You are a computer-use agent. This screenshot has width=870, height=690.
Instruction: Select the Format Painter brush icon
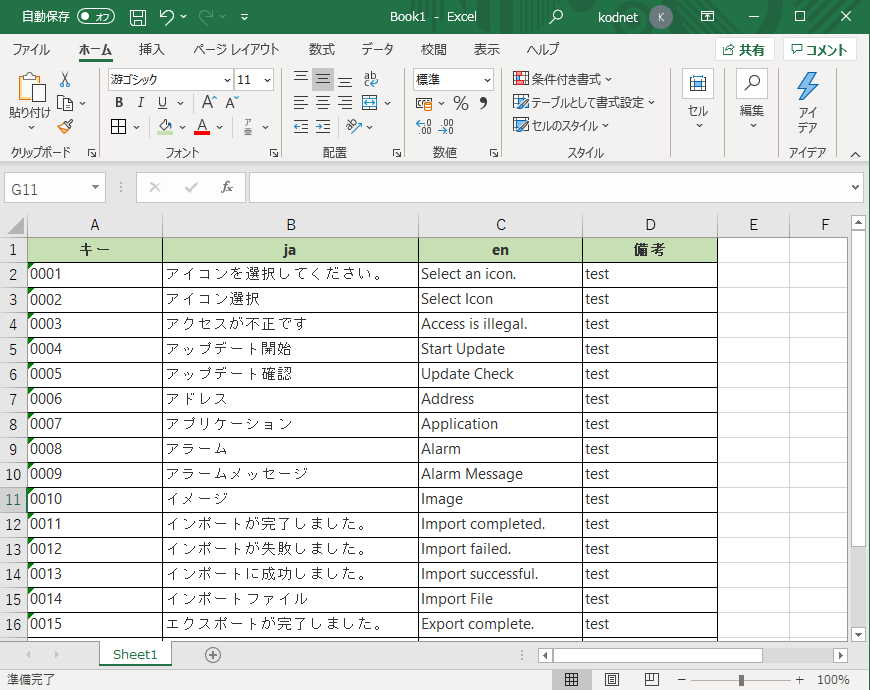click(65, 127)
